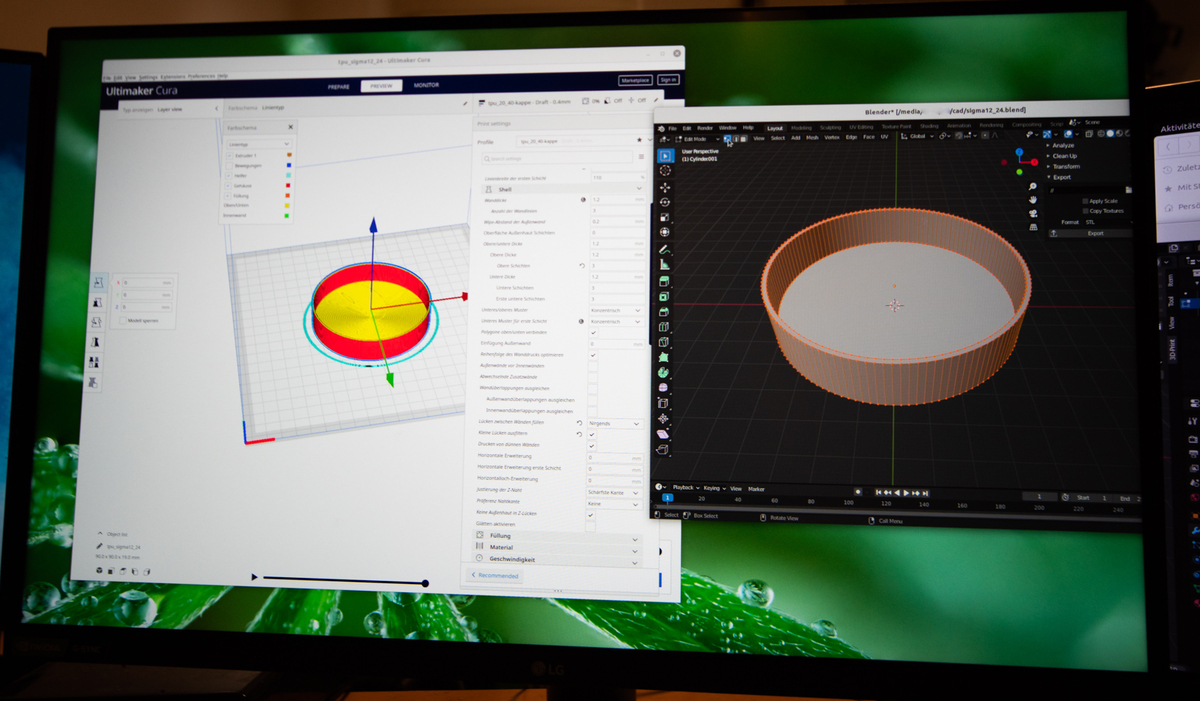
Task: Click the Blender viewport pan hand icon
Action: click(1033, 199)
